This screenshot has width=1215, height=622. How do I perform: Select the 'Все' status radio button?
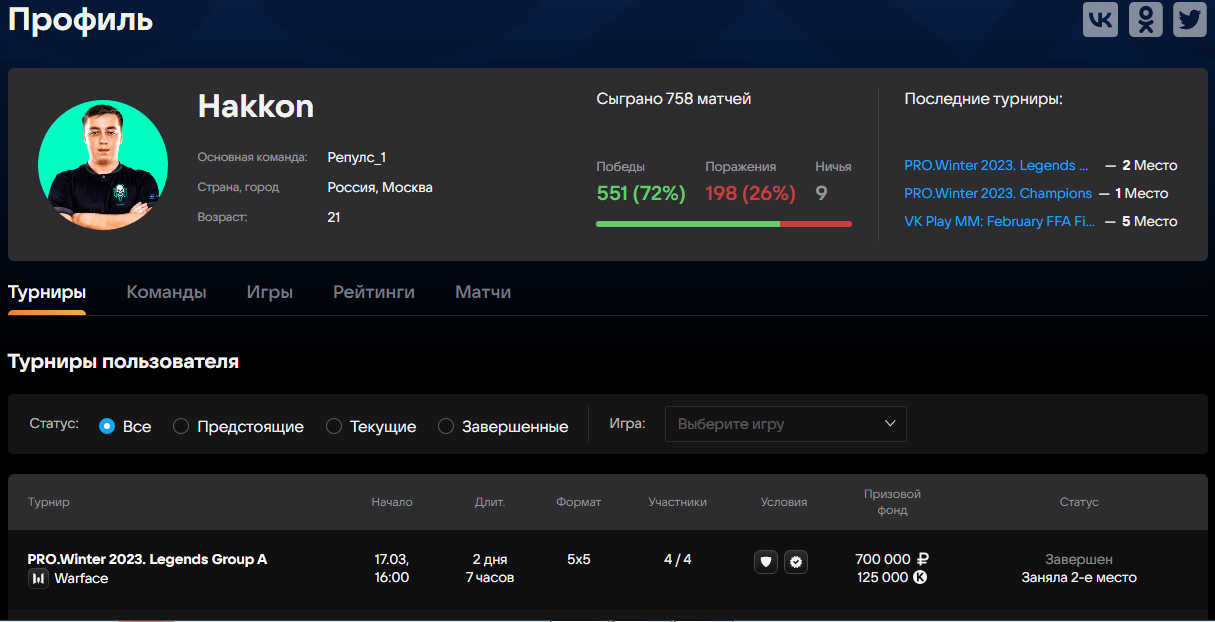(107, 426)
